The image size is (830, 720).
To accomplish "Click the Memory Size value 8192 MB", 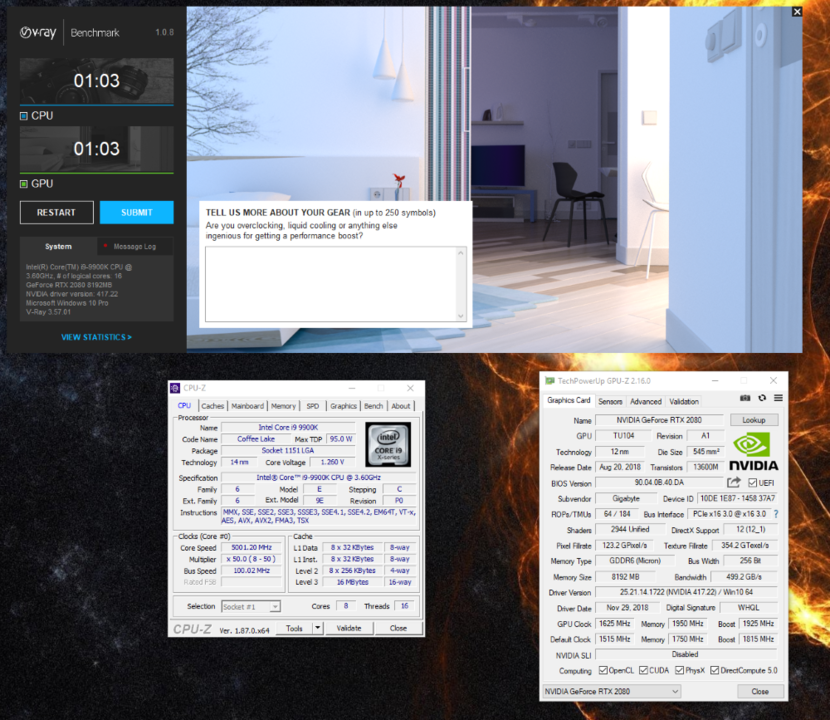I will pos(625,577).
